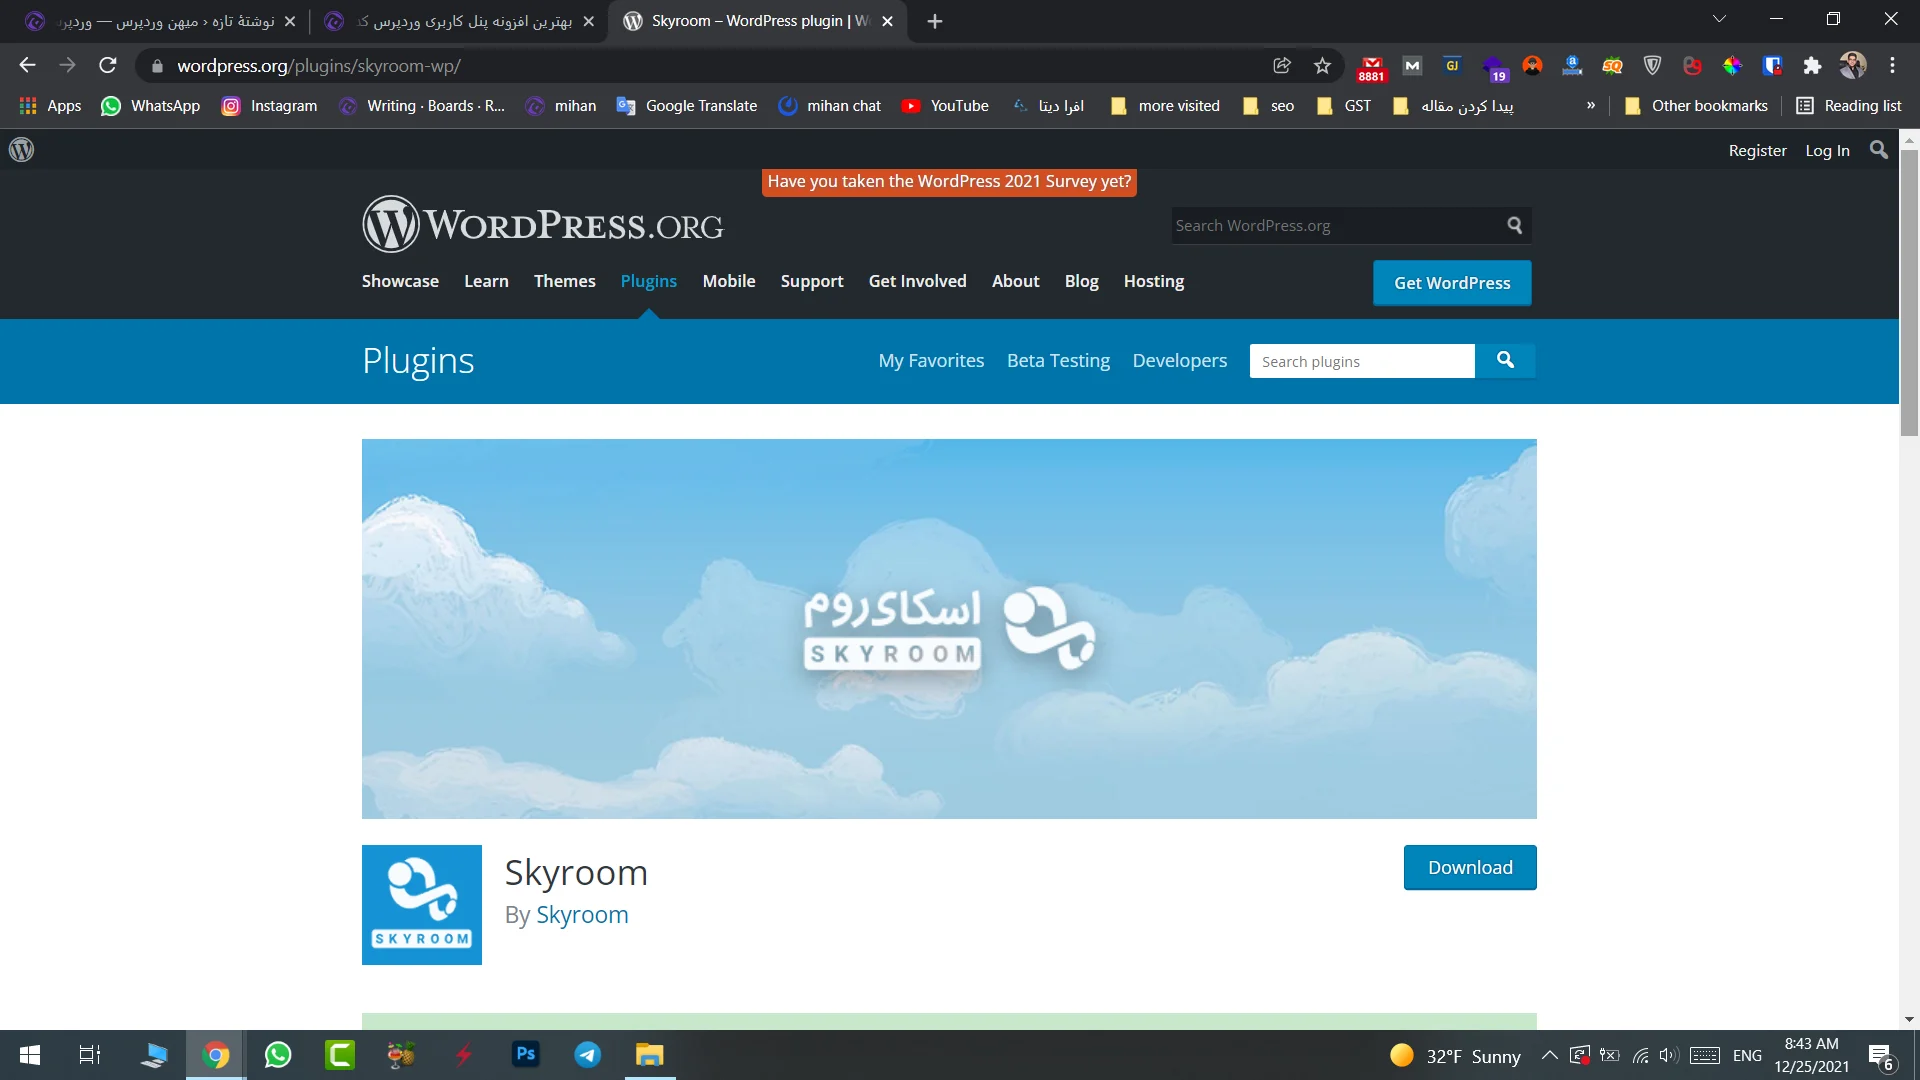Click the star/favorites icon in browser toolbar
Image resolution: width=1920 pixels, height=1080 pixels.
pyautogui.click(x=1321, y=65)
